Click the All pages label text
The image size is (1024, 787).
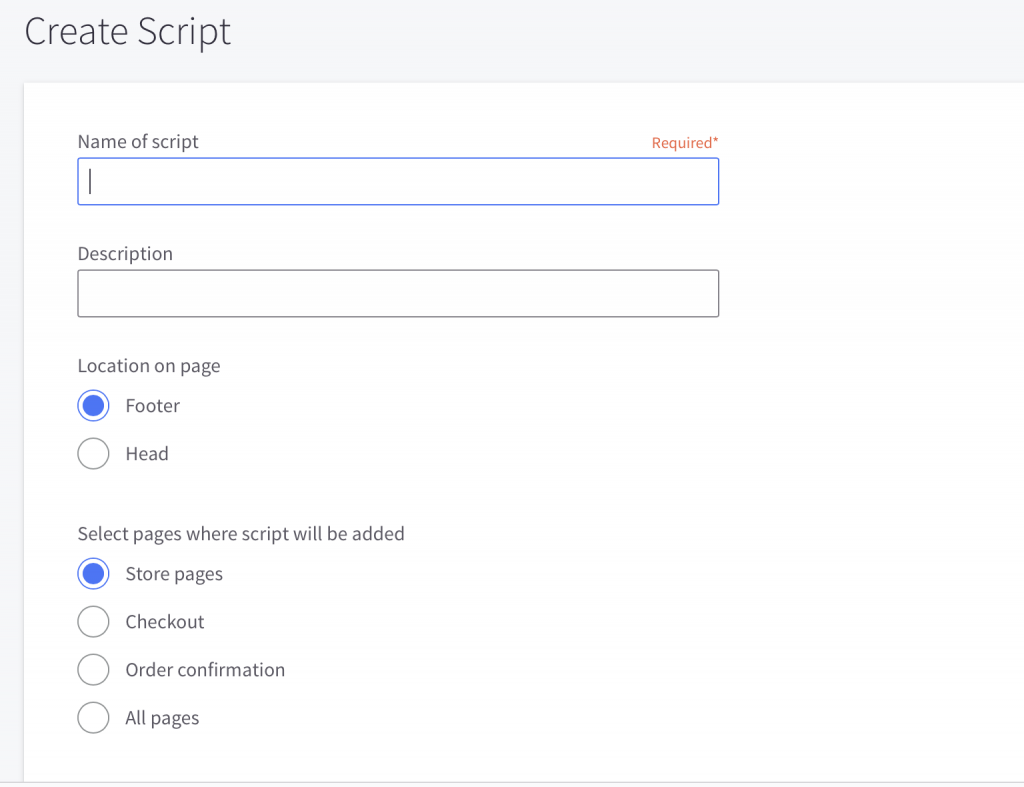(x=162, y=717)
